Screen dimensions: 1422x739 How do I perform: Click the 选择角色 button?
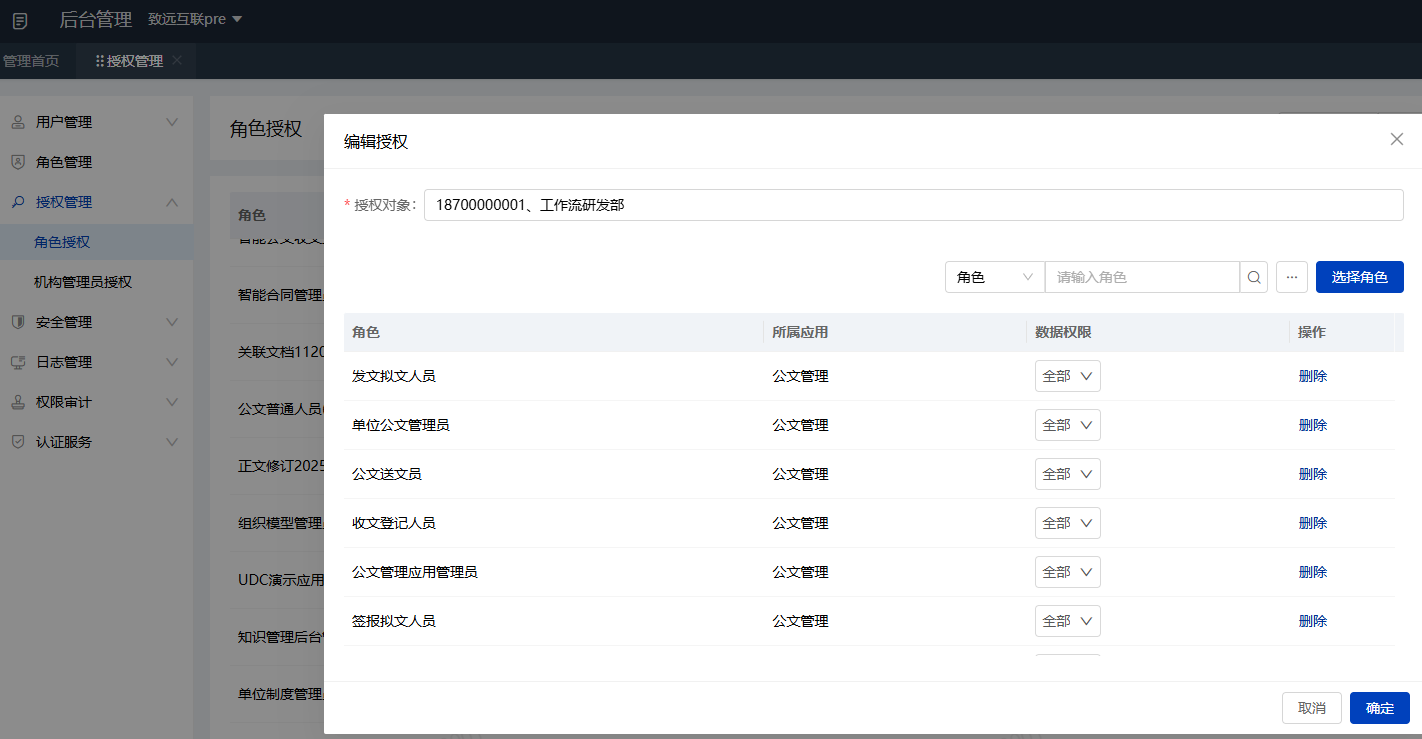tap(1359, 277)
